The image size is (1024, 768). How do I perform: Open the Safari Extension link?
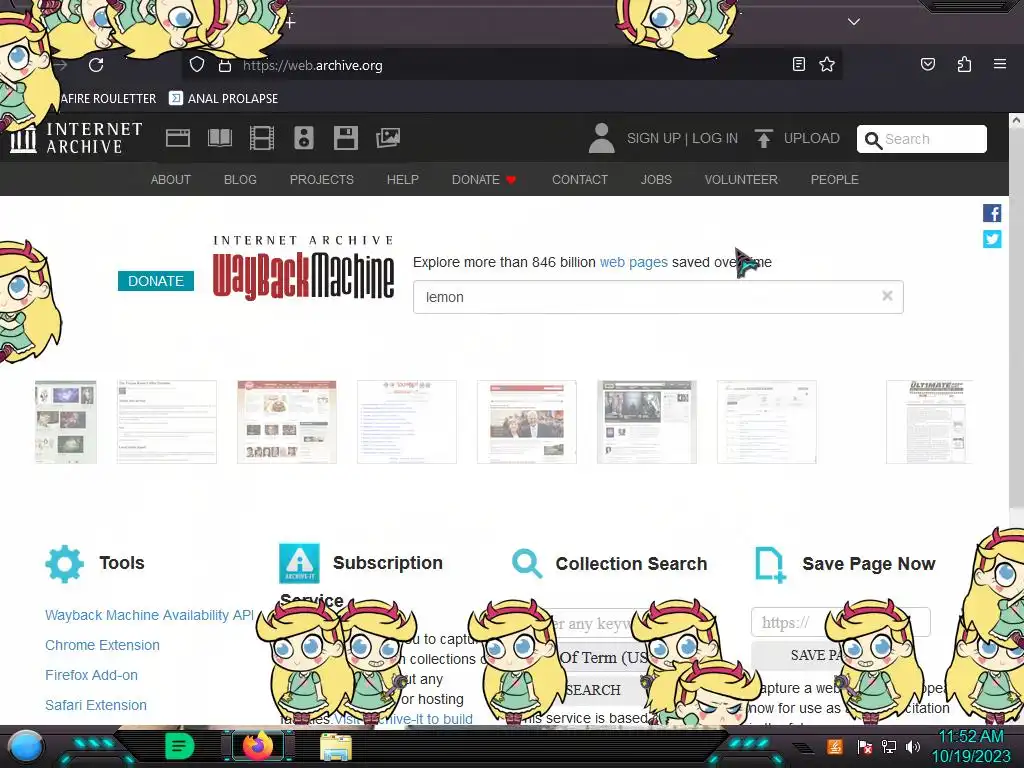click(96, 705)
